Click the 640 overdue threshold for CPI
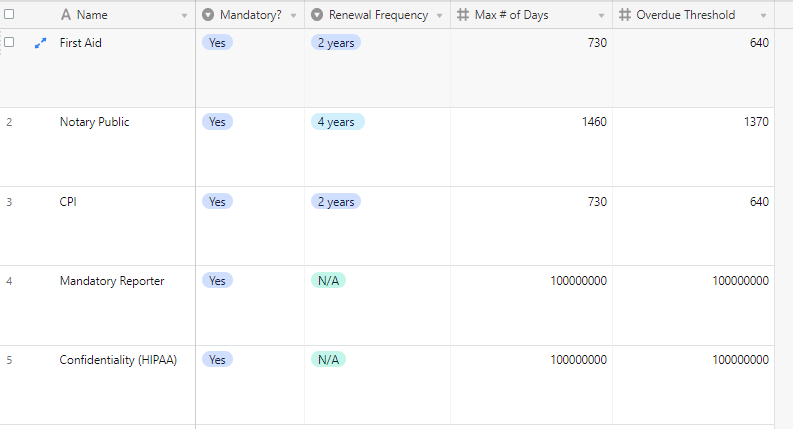Screen dimensions: 793x429 click(693, 226)
